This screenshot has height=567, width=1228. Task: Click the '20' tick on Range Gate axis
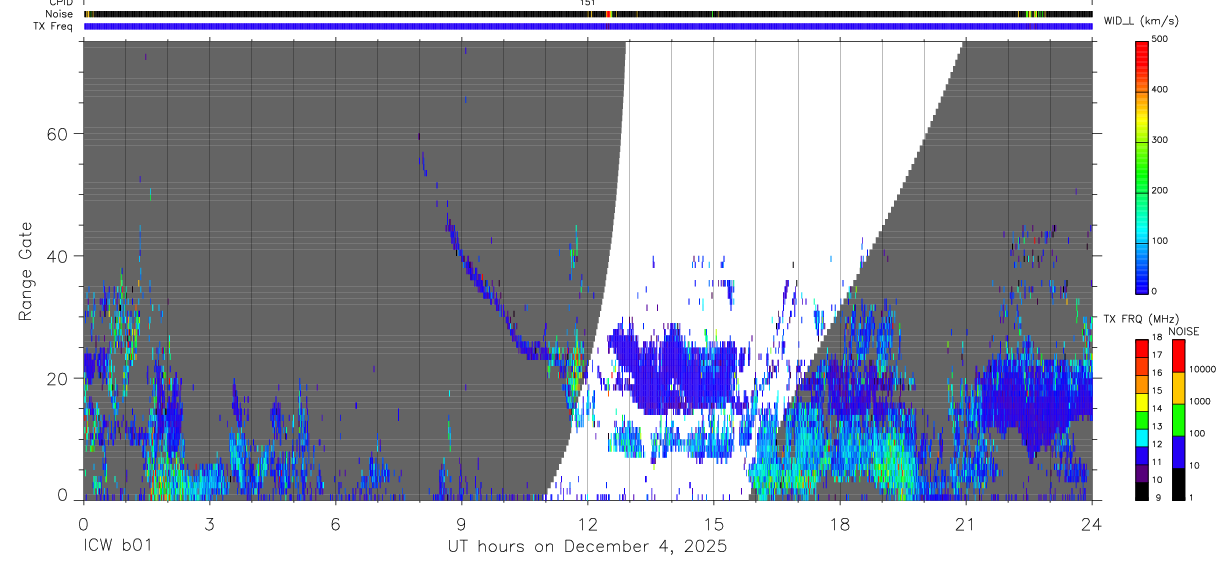click(56, 378)
